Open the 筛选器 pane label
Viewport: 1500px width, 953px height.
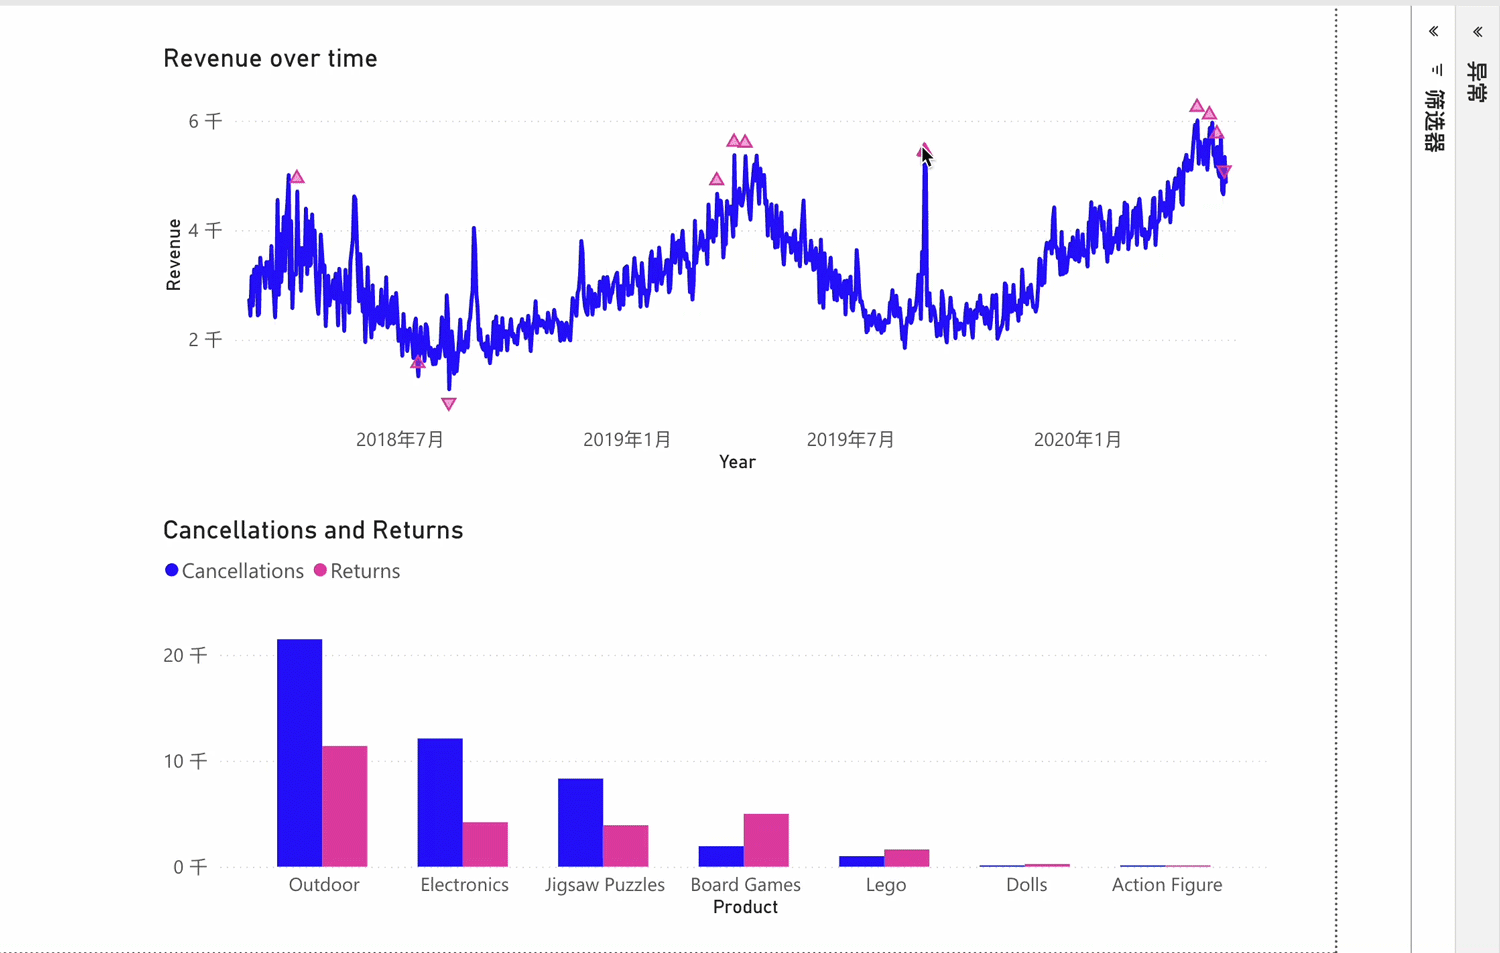click(1434, 120)
